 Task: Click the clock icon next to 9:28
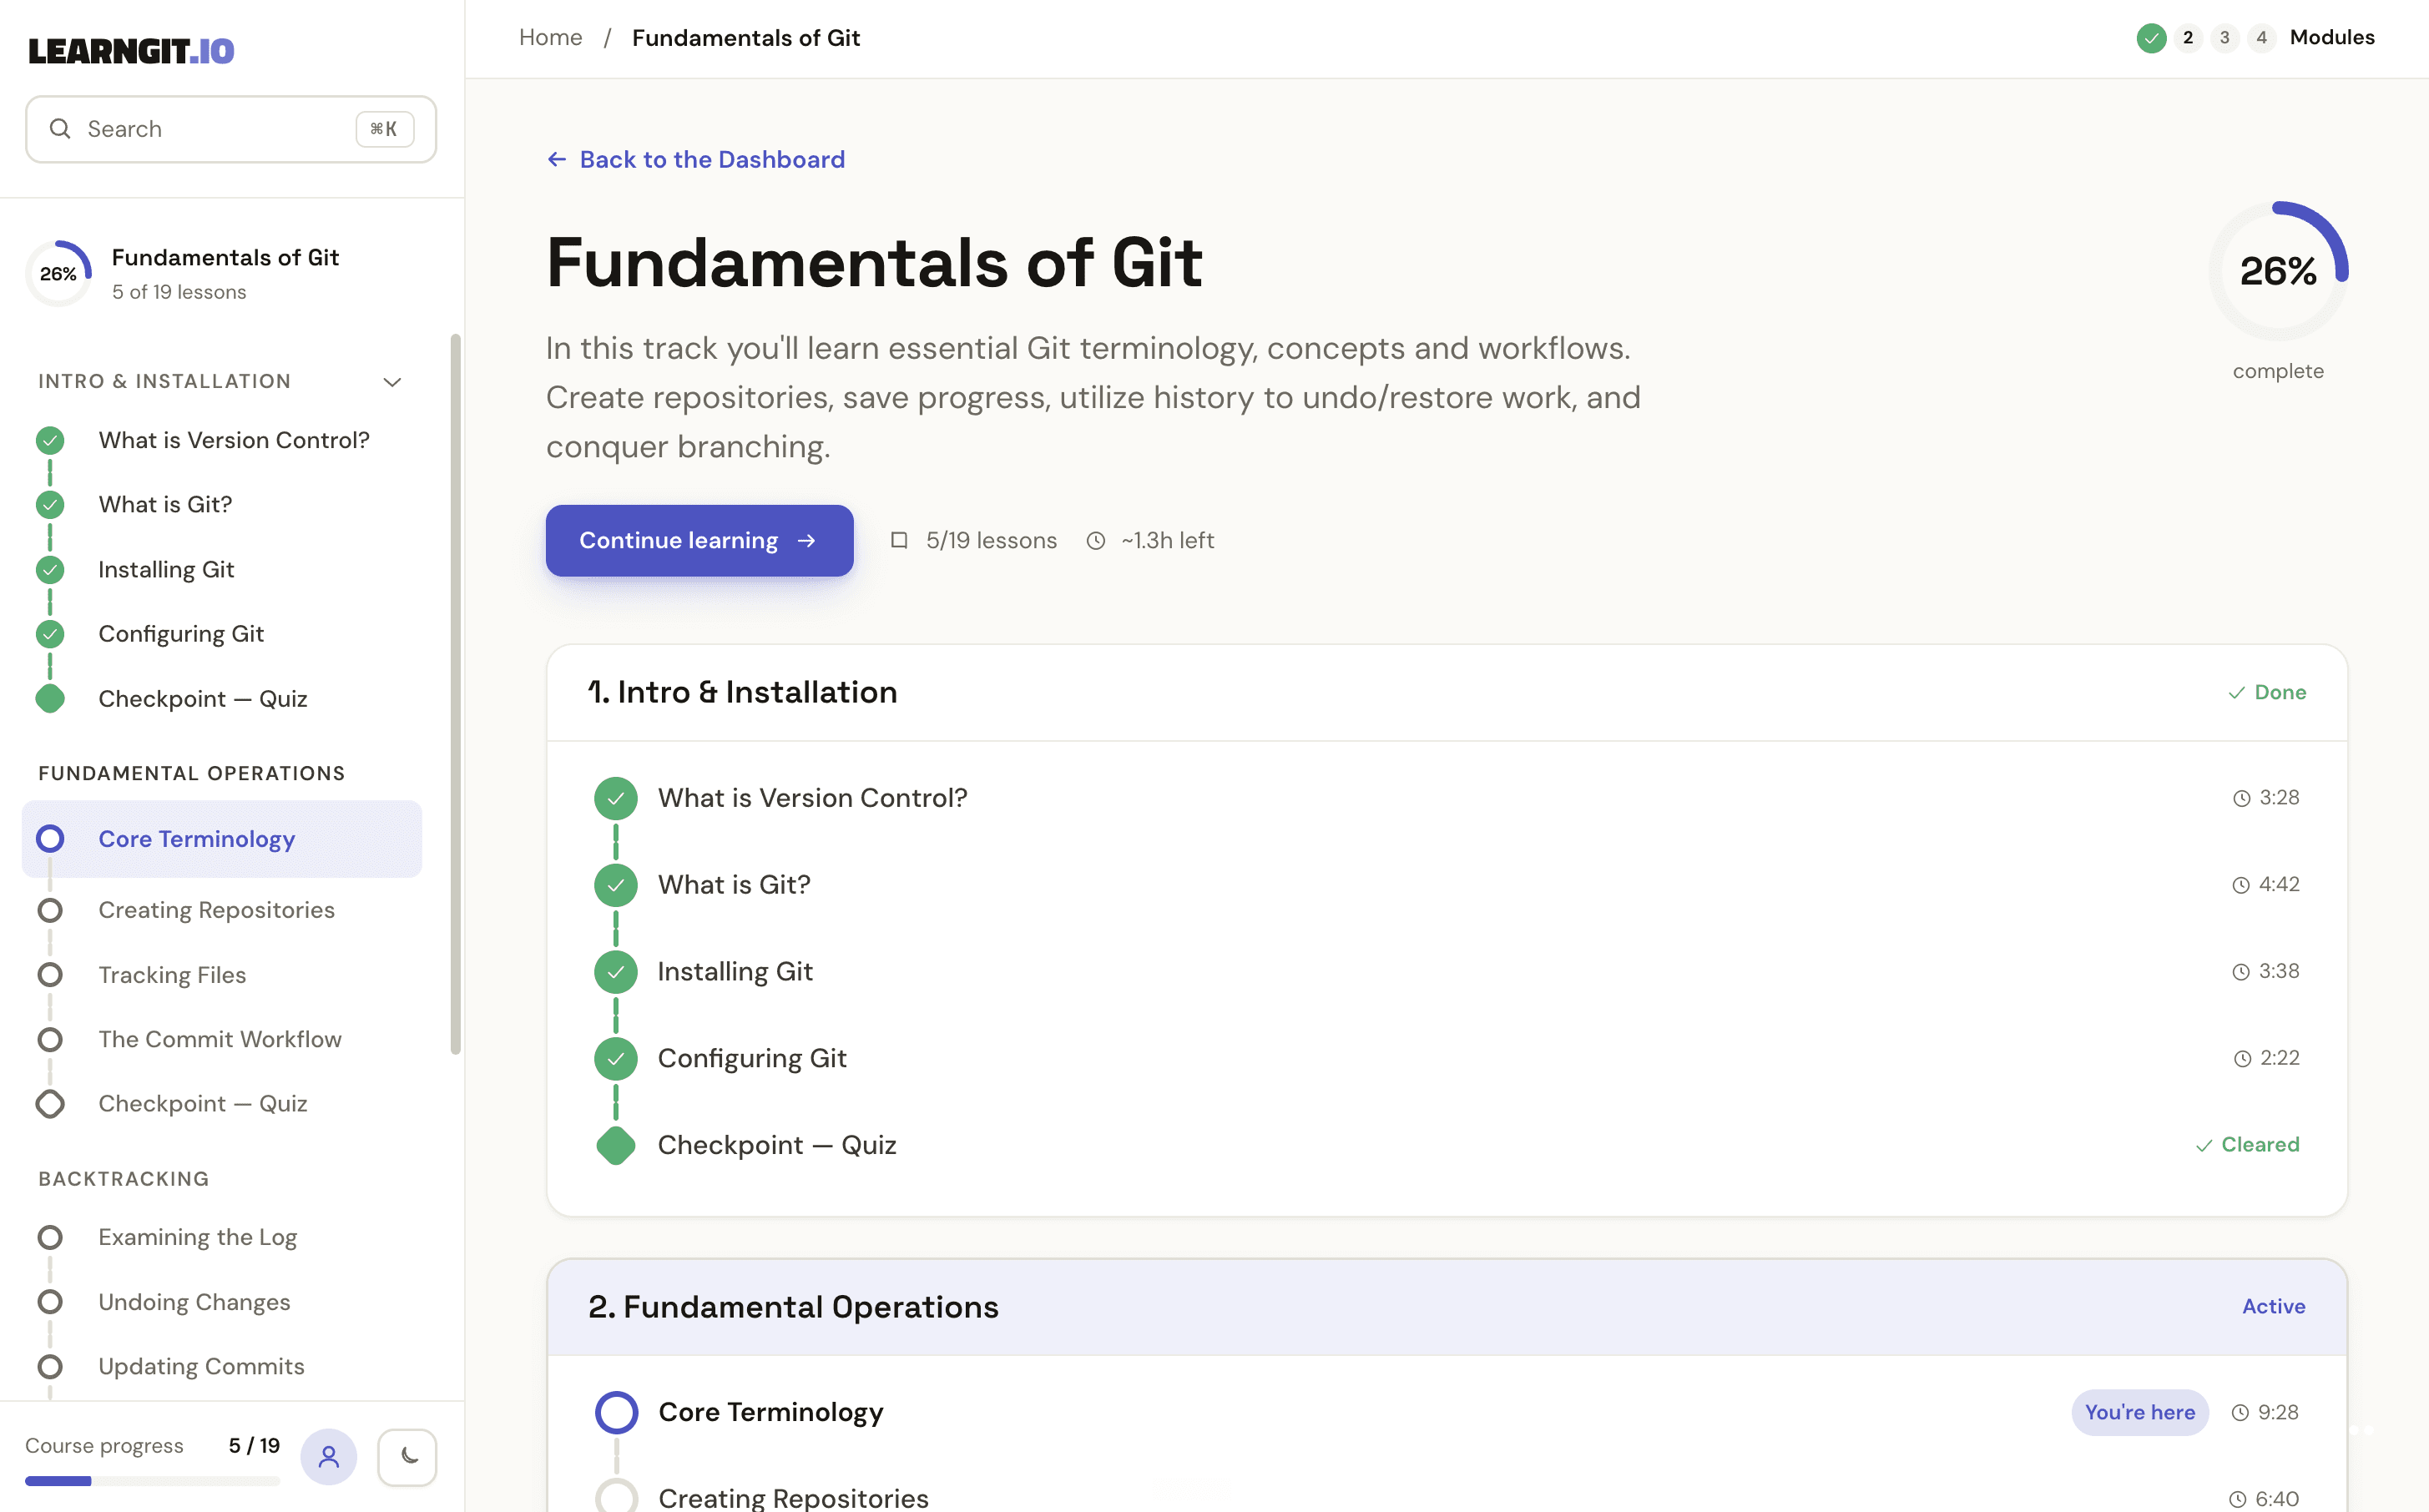(2240, 1413)
